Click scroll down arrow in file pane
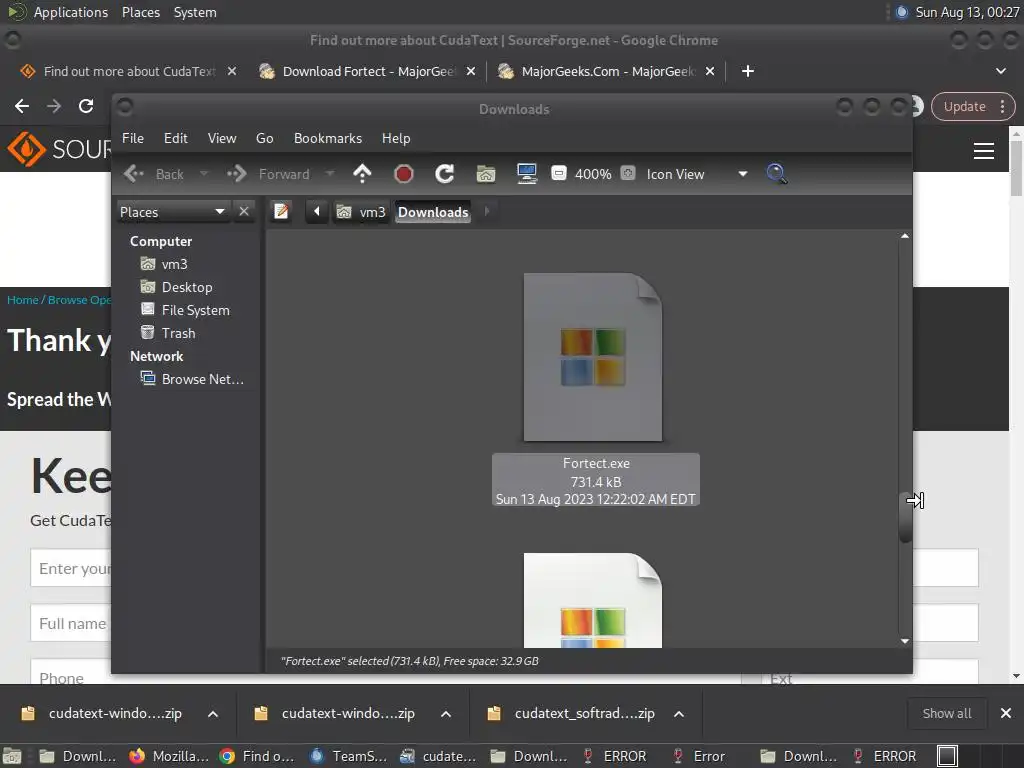 (x=905, y=641)
